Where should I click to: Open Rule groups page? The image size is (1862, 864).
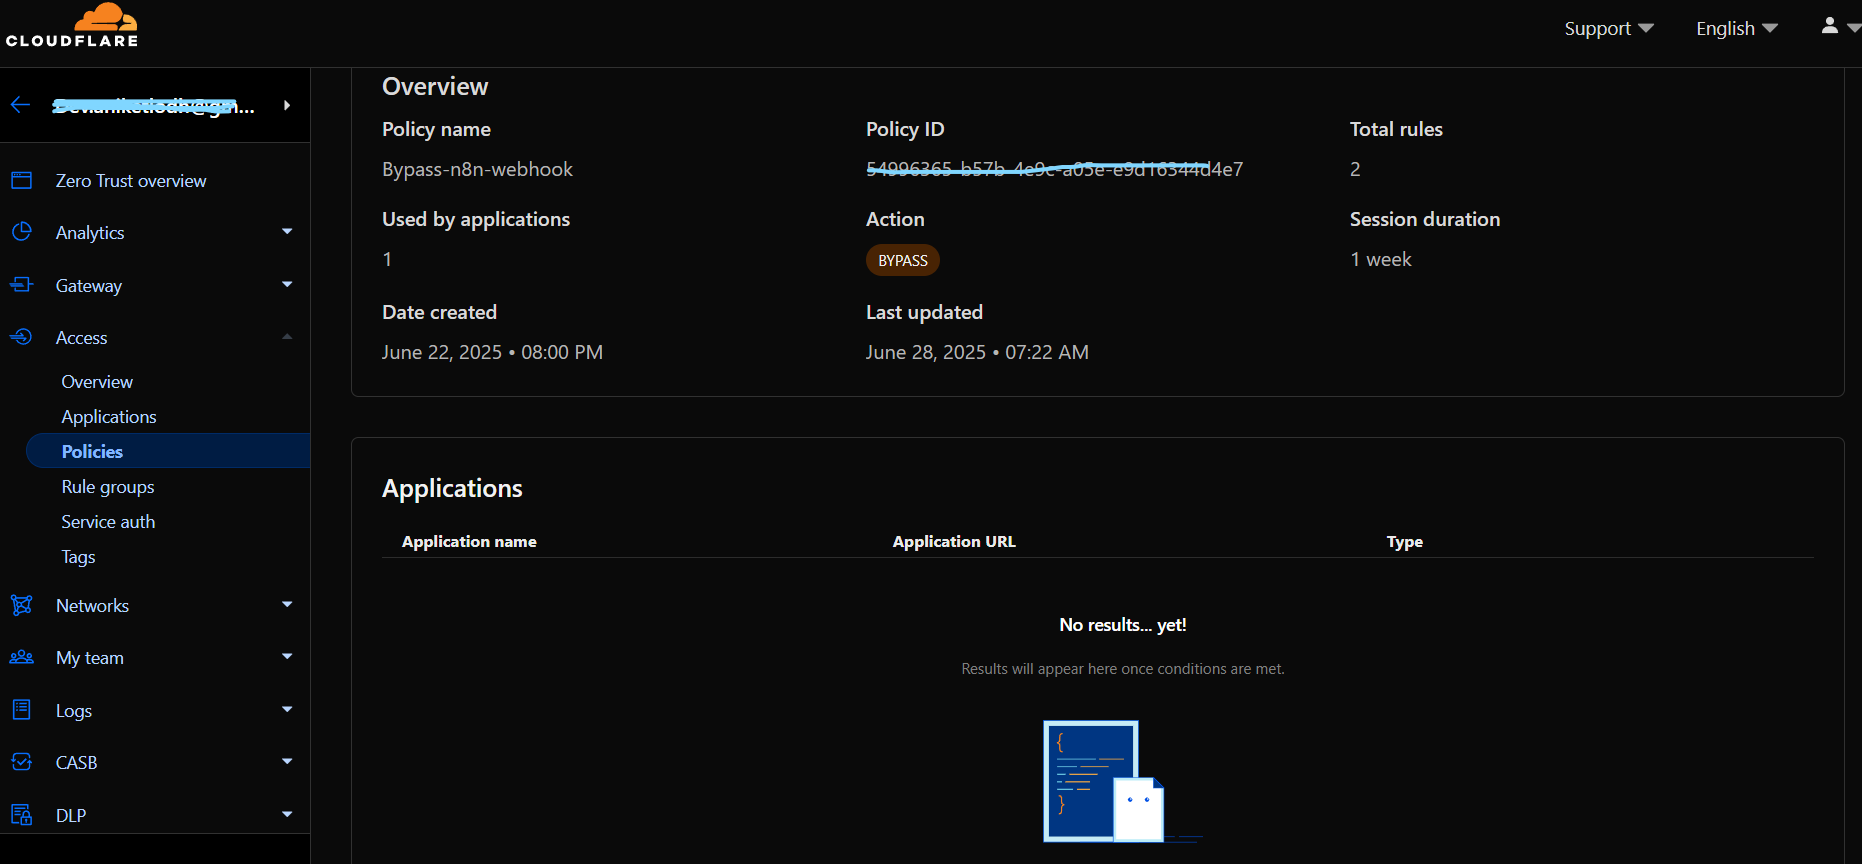point(108,486)
